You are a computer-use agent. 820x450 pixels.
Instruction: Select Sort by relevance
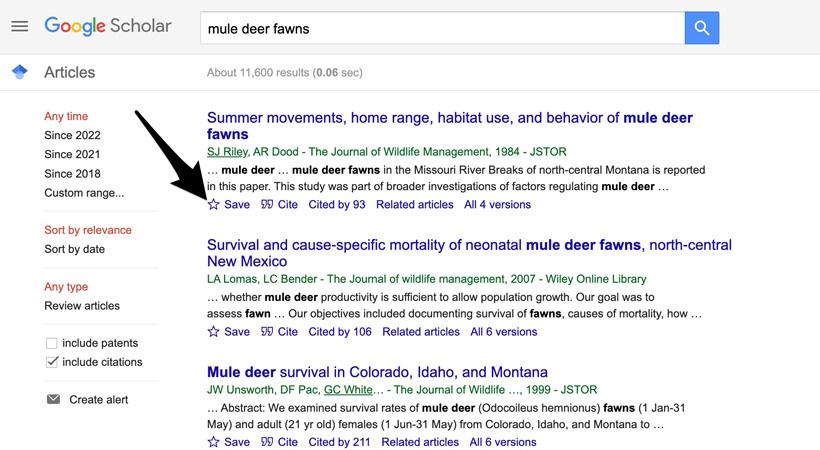pyautogui.click(x=88, y=230)
